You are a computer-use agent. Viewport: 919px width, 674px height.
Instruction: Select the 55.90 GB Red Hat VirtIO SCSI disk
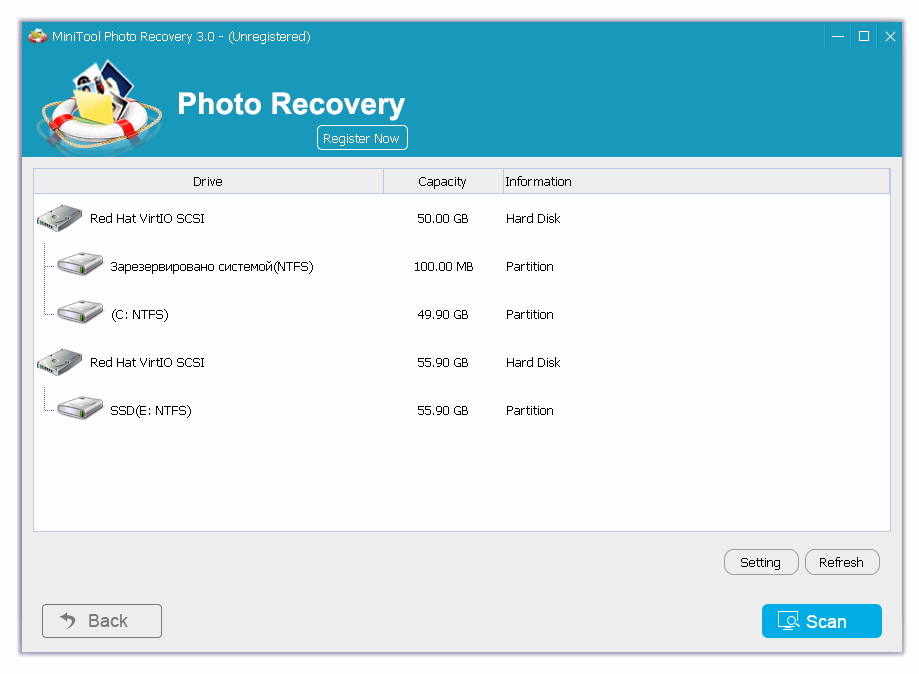click(462, 363)
